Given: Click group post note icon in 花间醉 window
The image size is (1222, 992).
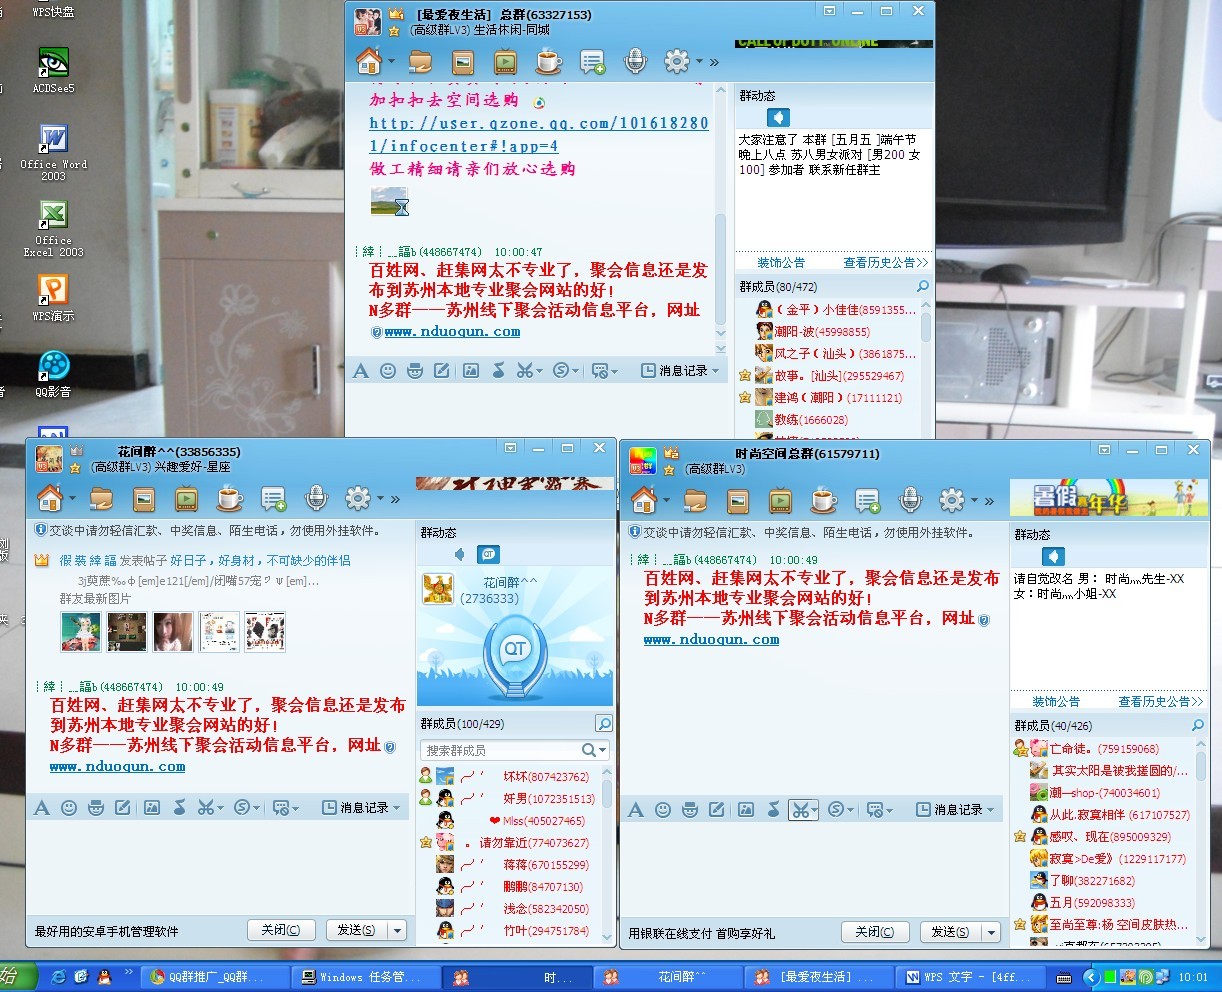Looking at the screenshot, I should (272, 498).
